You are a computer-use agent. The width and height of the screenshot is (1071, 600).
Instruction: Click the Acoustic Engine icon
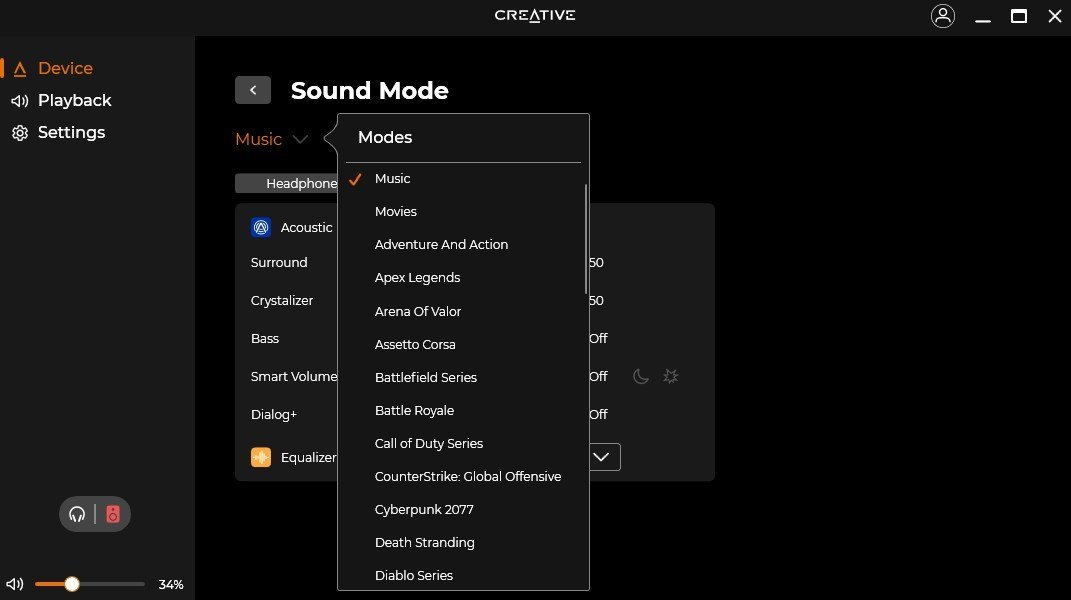point(261,227)
